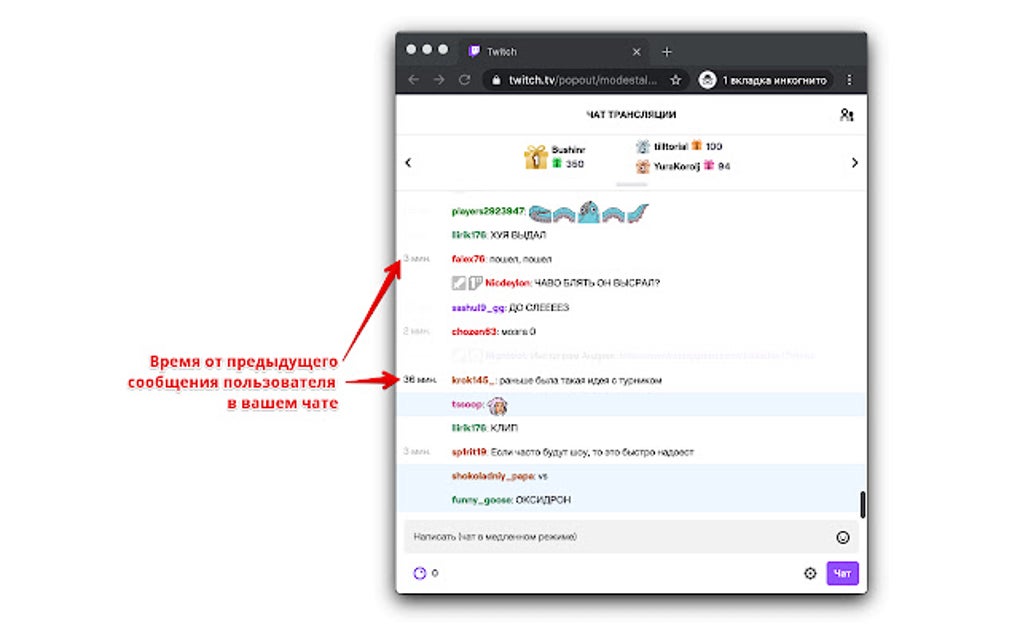Click the channel points icon near the counter
1020x638 pixels.
pyautogui.click(x=420, y=574)
